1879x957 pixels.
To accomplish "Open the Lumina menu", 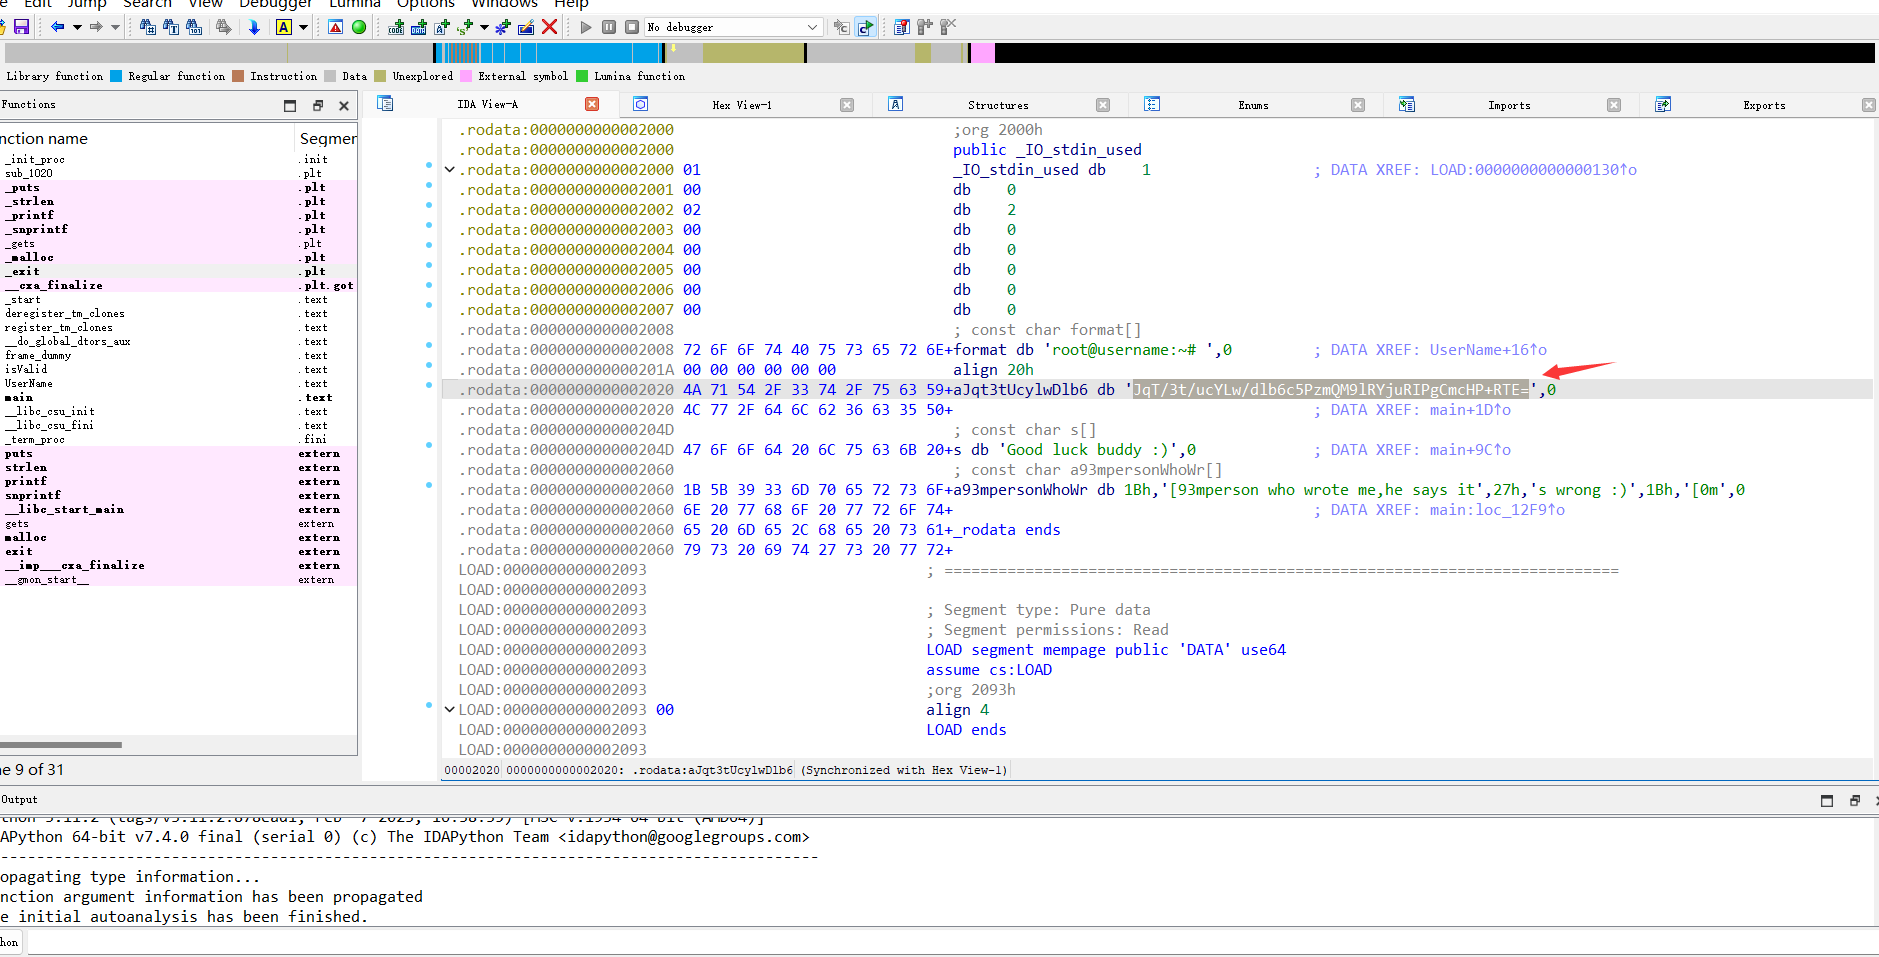I will tap(355, 4).
